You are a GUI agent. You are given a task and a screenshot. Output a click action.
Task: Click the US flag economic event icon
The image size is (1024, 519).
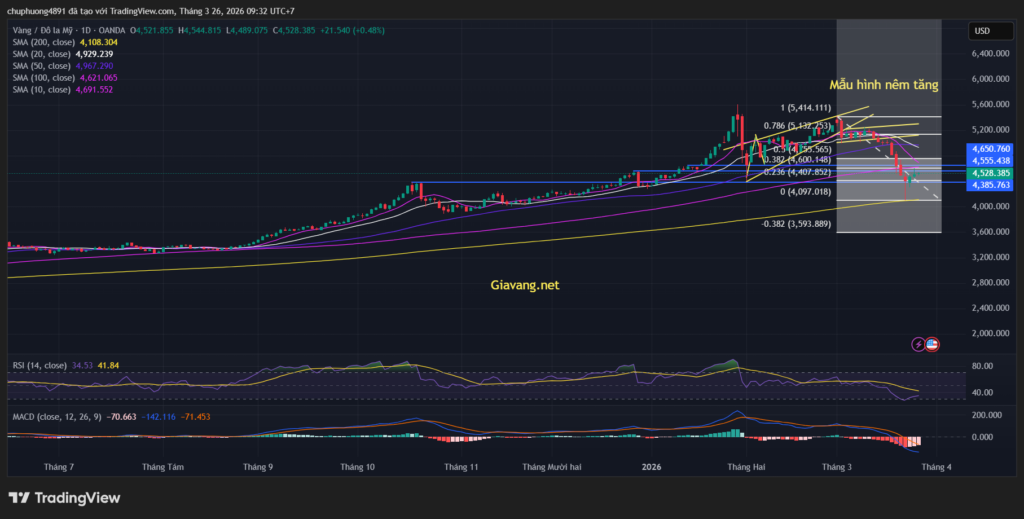point(932,344)
